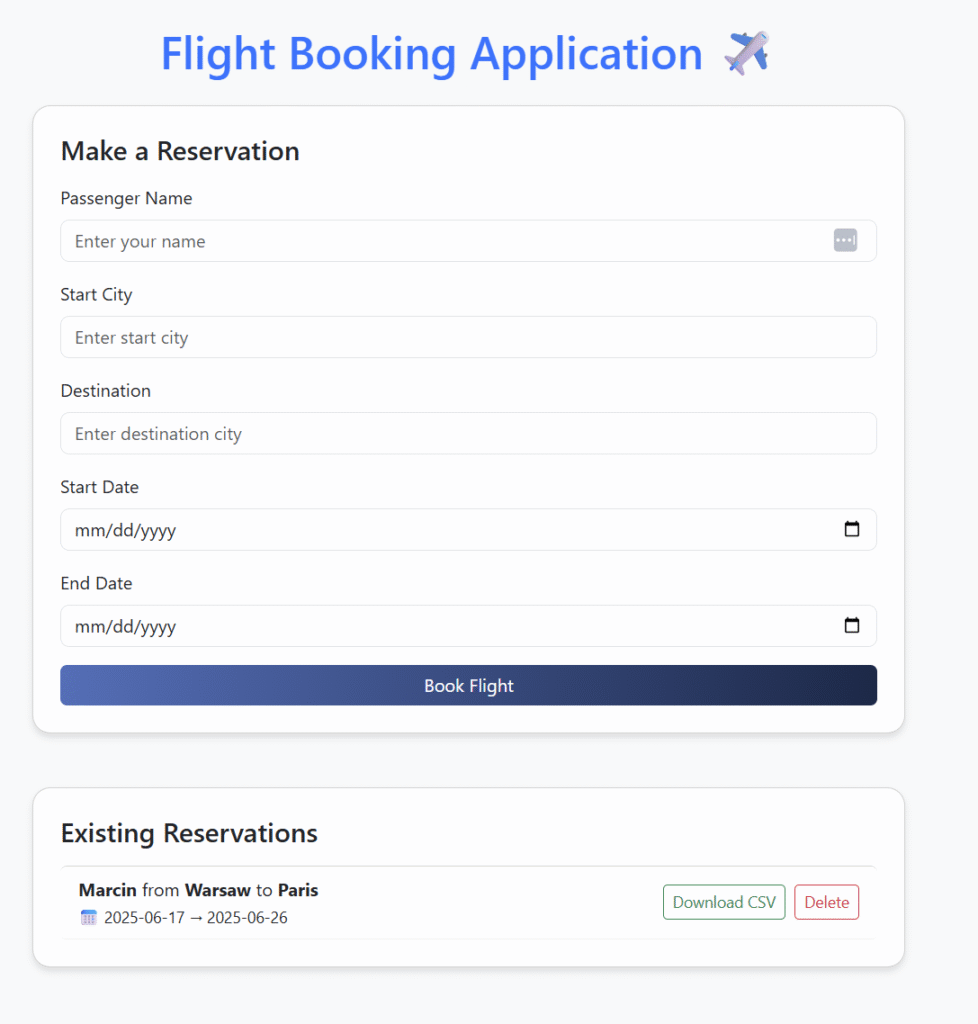Click into the "Enter start city" field
The width and height of the screenshot is (978, 1024).
[x=468, y=338]
